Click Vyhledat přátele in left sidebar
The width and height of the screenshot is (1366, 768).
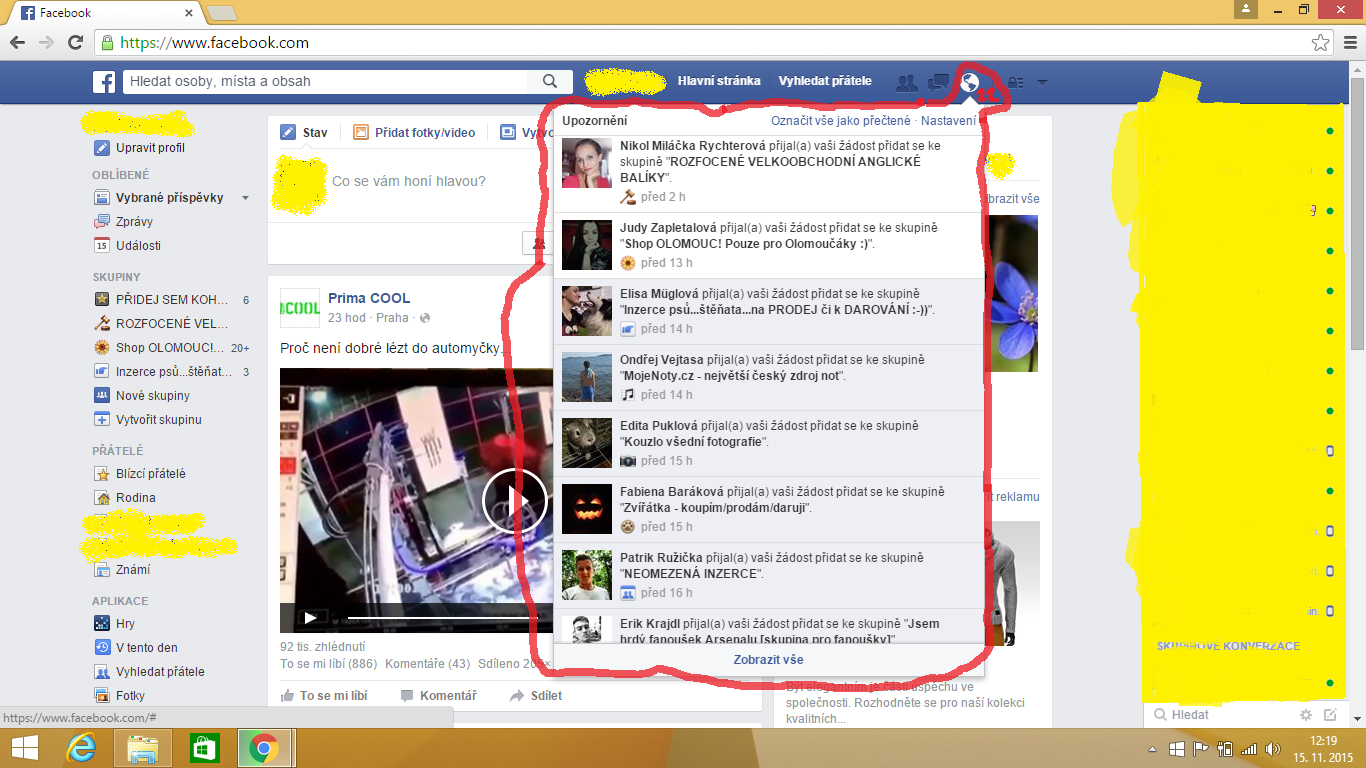[160, 672]
